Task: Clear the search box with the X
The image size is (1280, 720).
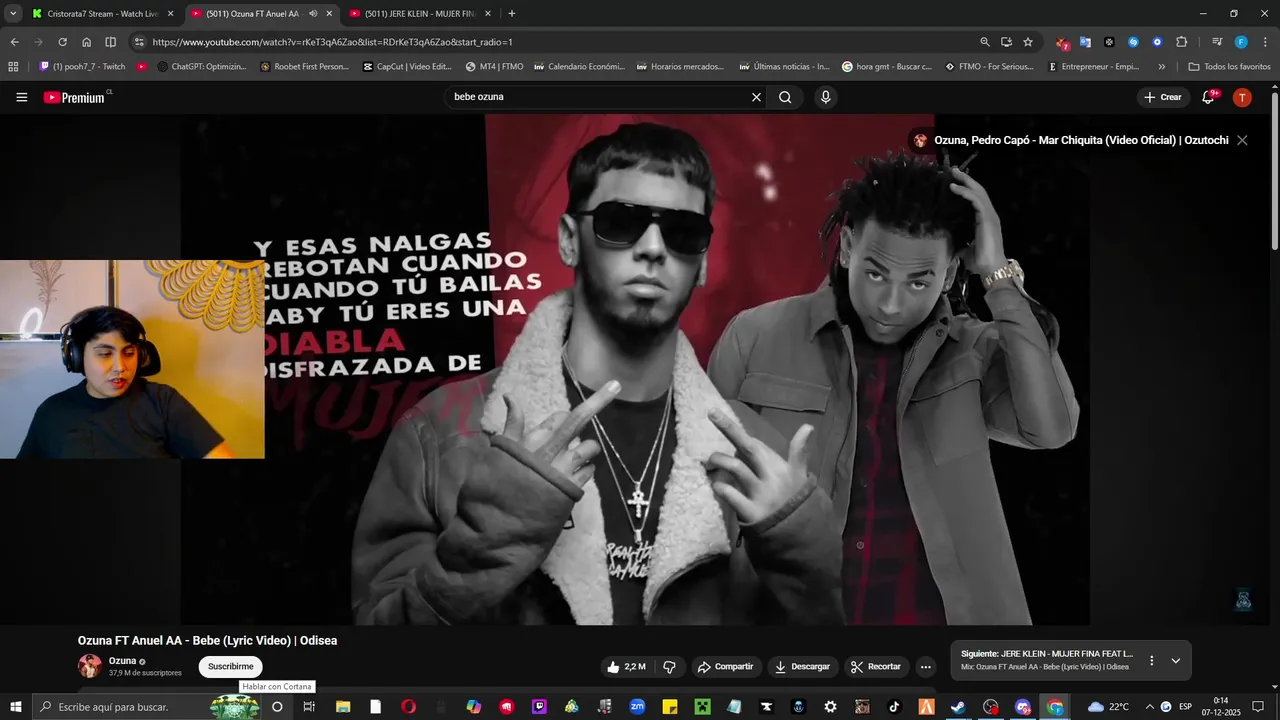Action: [756, 97]
